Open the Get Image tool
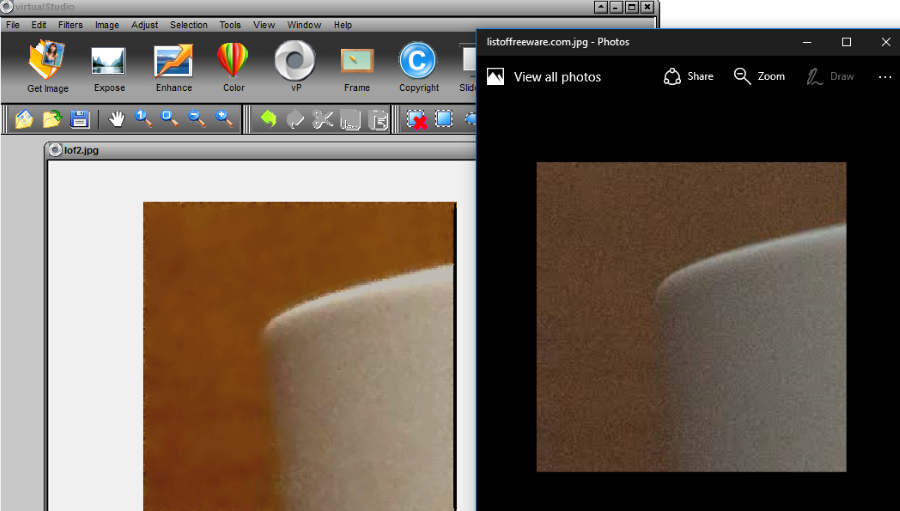 (x=48, y=66)
